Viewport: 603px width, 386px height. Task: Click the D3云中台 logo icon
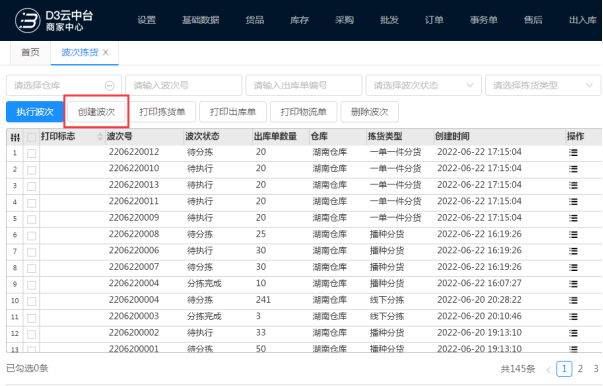point(27,20)
